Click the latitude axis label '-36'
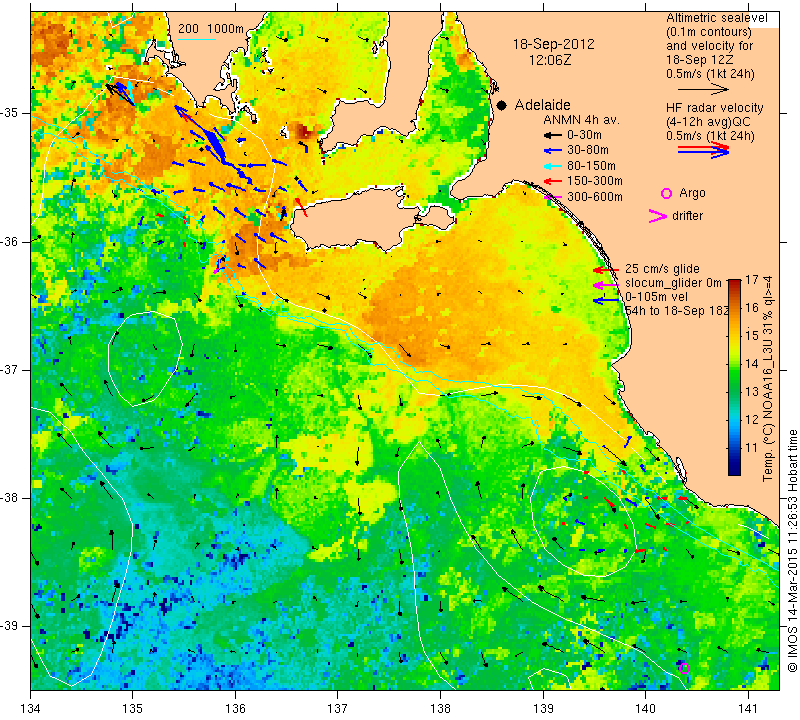The image size is (800, 720). (x=11, y=241)
